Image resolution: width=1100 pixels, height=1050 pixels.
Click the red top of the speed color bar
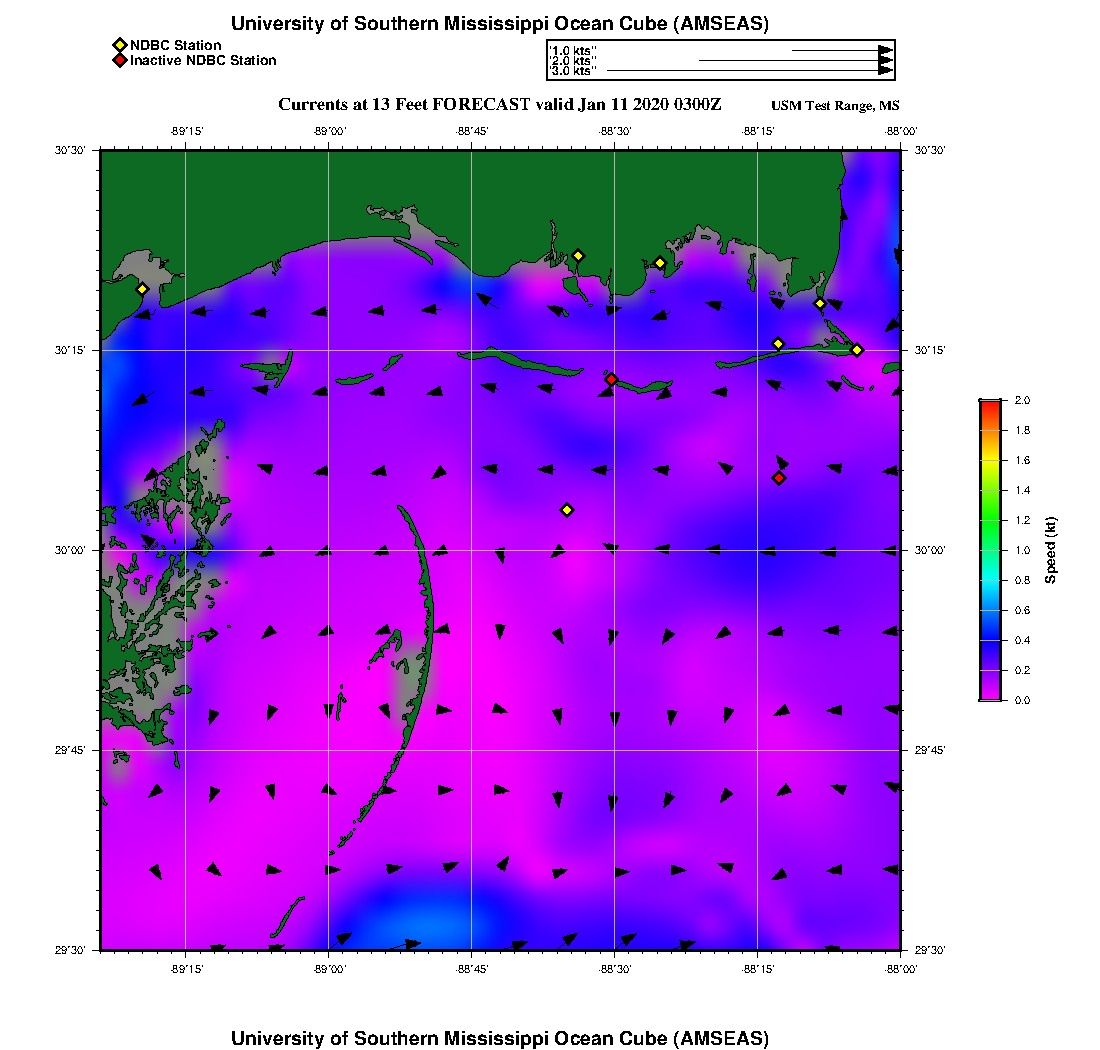[990, 404]
